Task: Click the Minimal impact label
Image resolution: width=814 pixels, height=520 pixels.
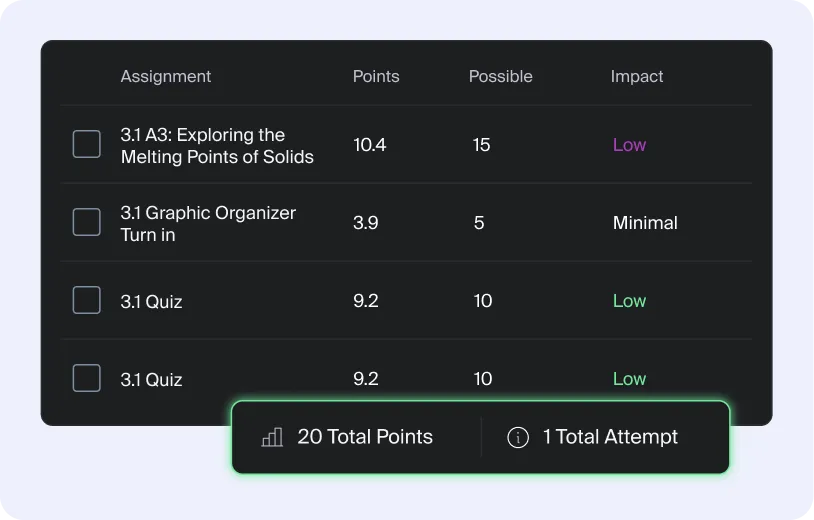Action: [x=645, y=223]
